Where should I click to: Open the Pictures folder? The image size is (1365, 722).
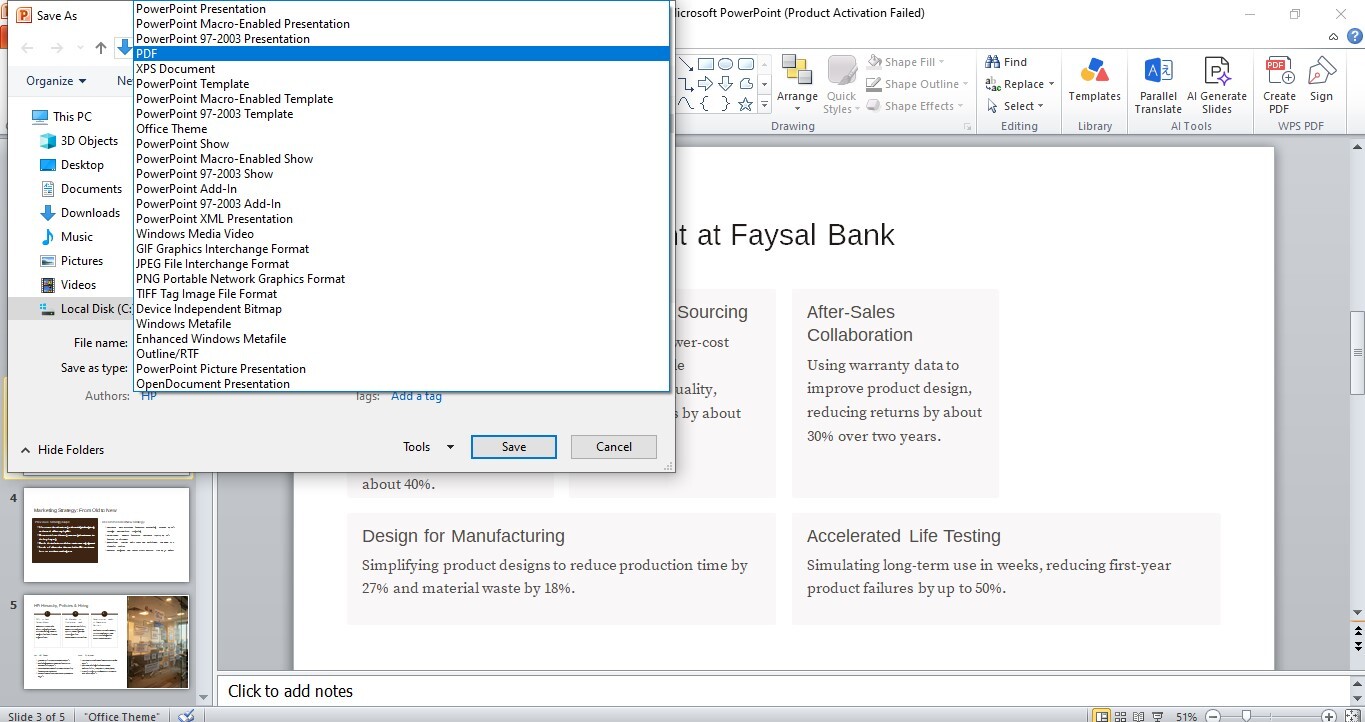coord(71,261)
